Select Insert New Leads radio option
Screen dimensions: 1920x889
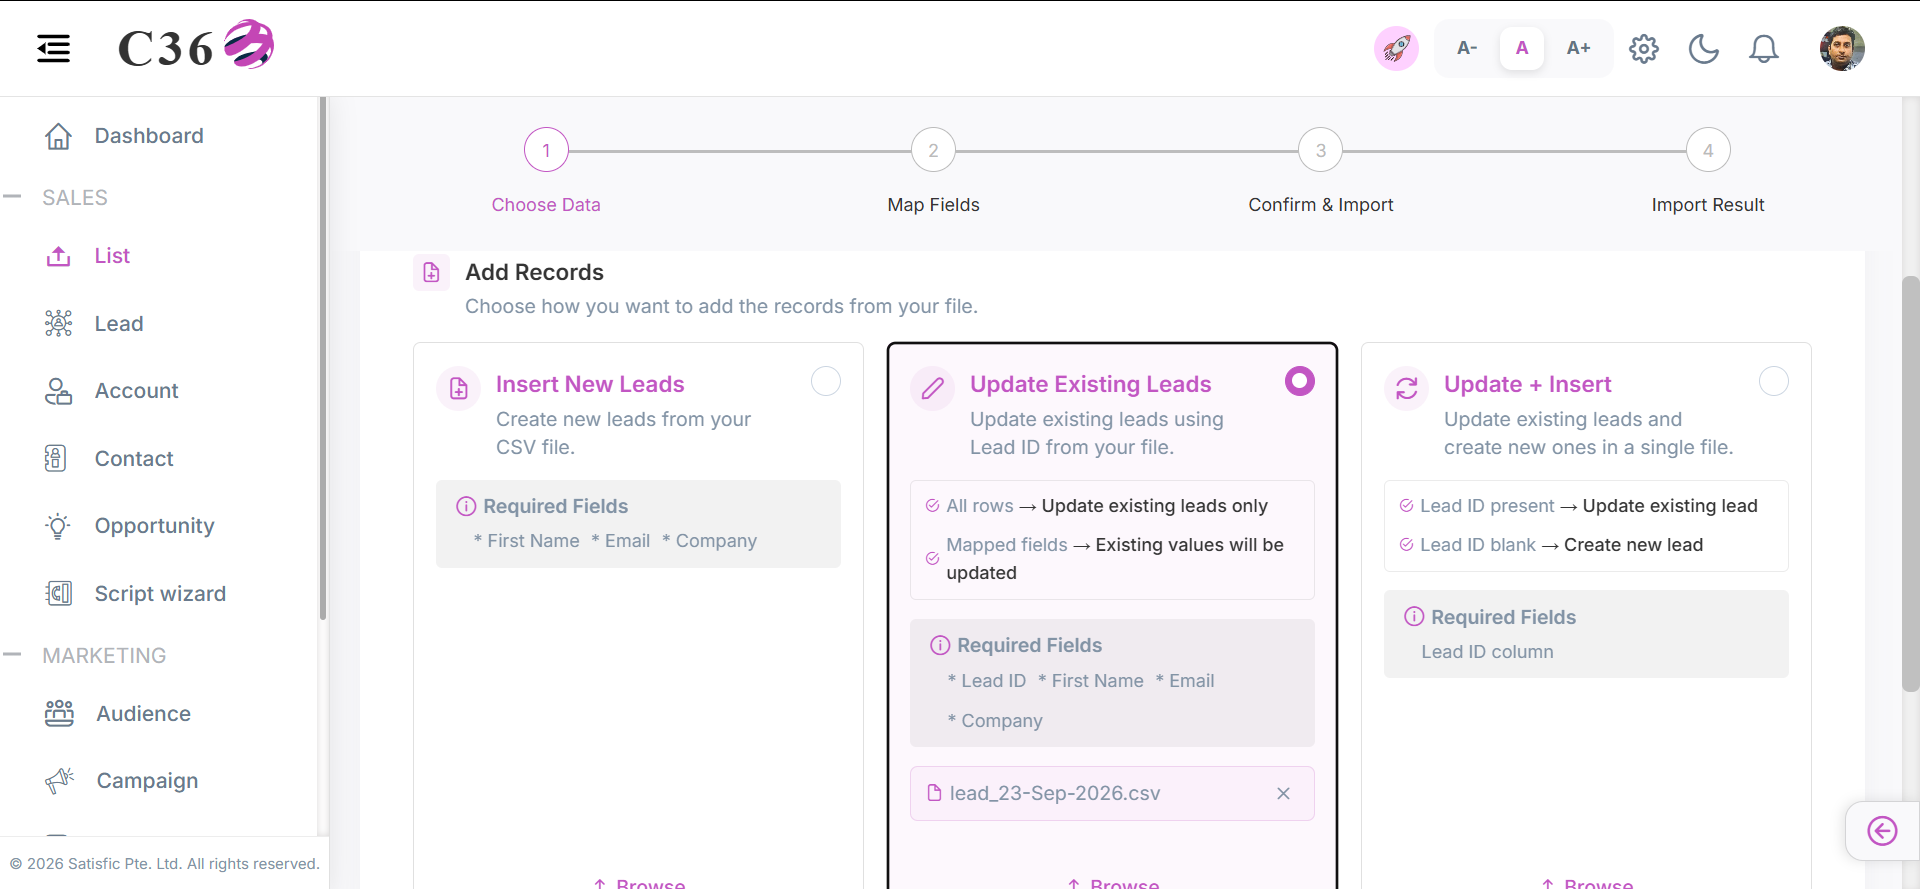coord(826,381)
